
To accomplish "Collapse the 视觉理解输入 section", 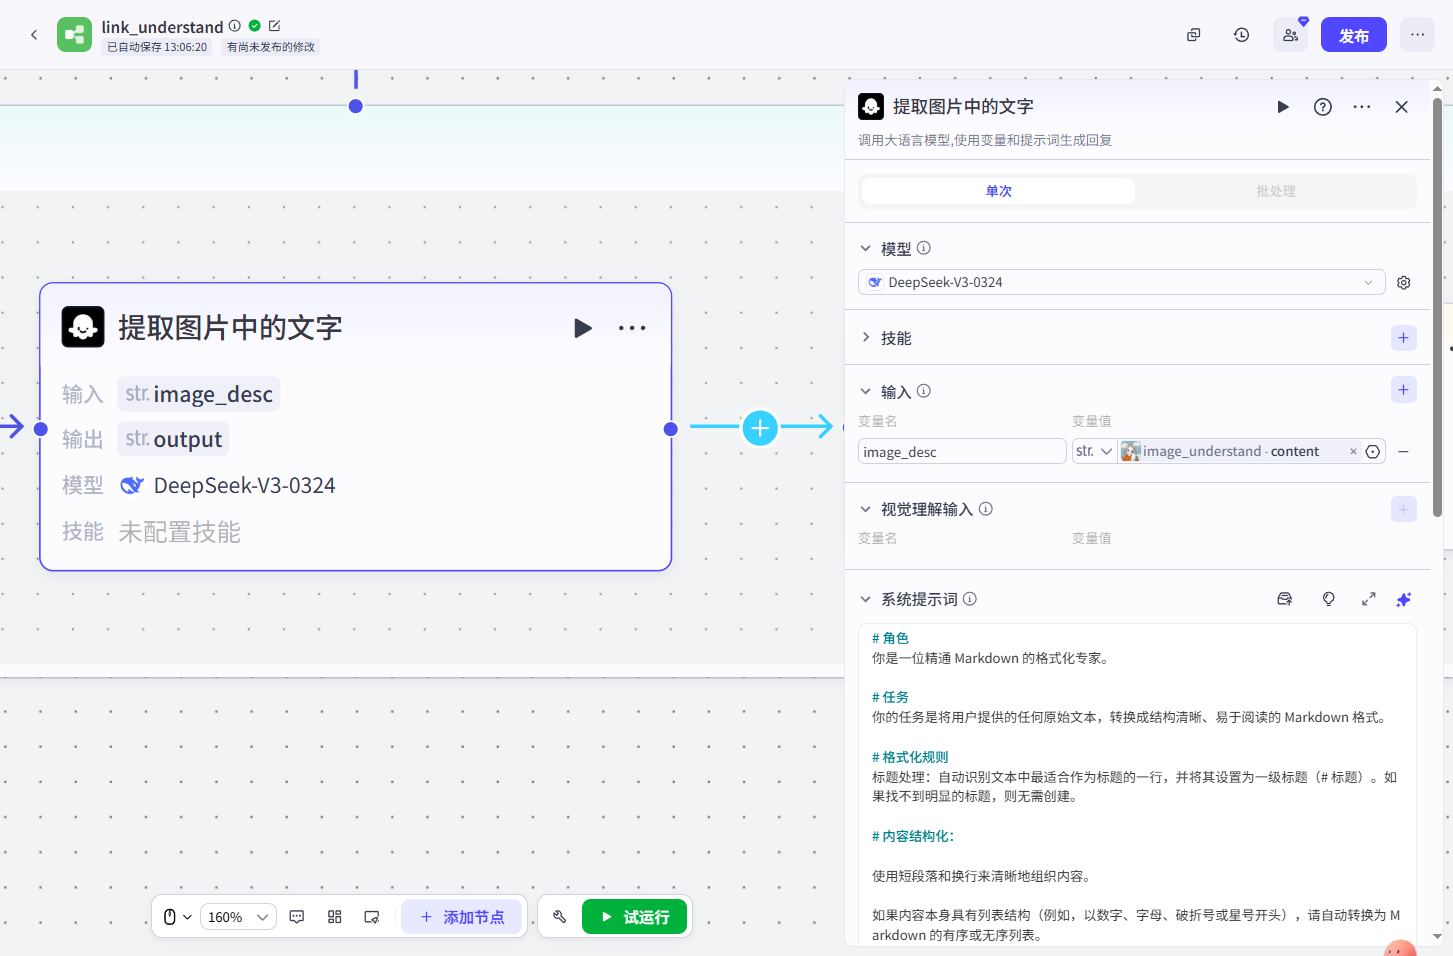I will point(865,509).
